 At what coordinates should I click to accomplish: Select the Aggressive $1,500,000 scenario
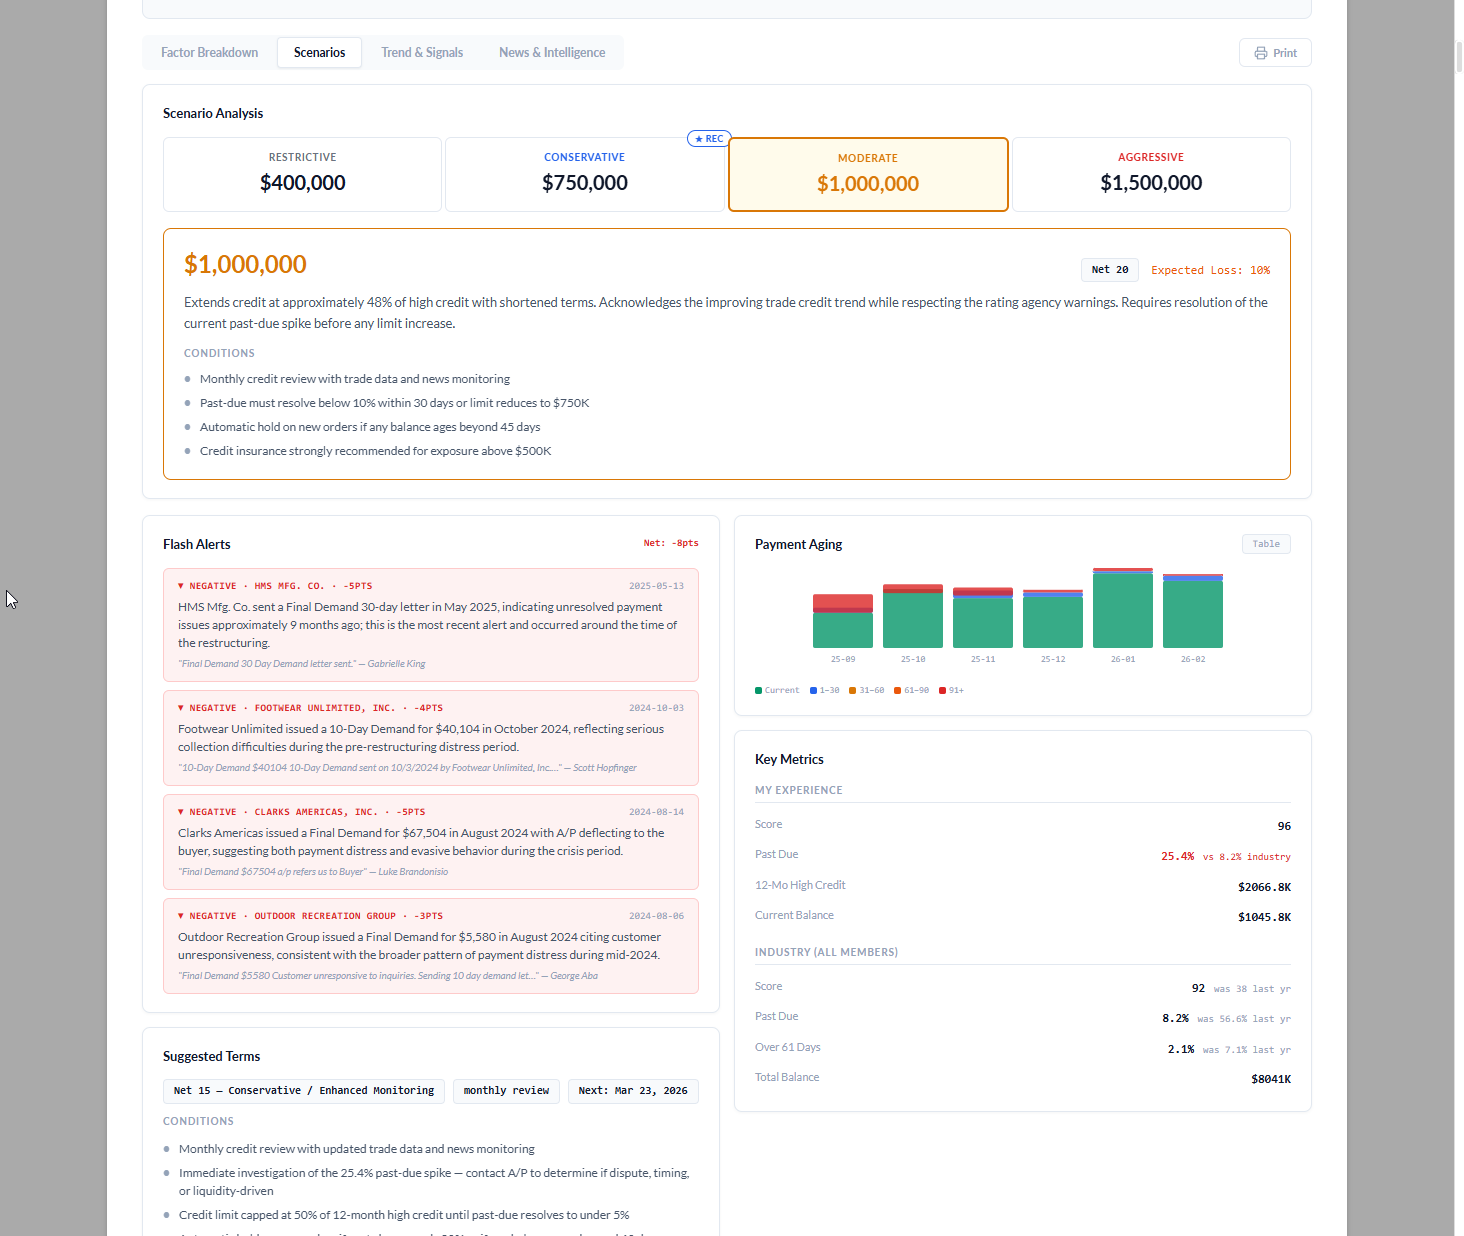point(1150,174)
